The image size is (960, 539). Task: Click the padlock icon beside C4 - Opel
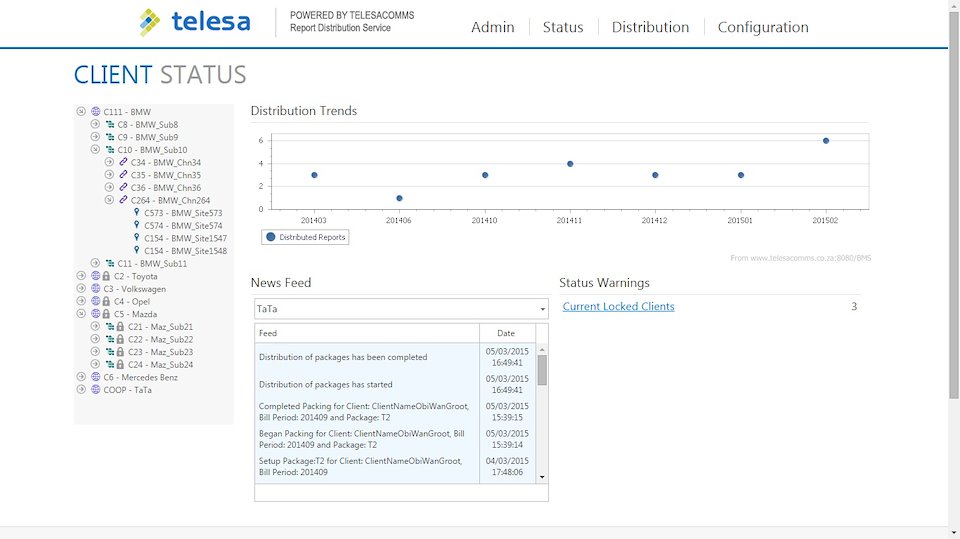point(107,301)
